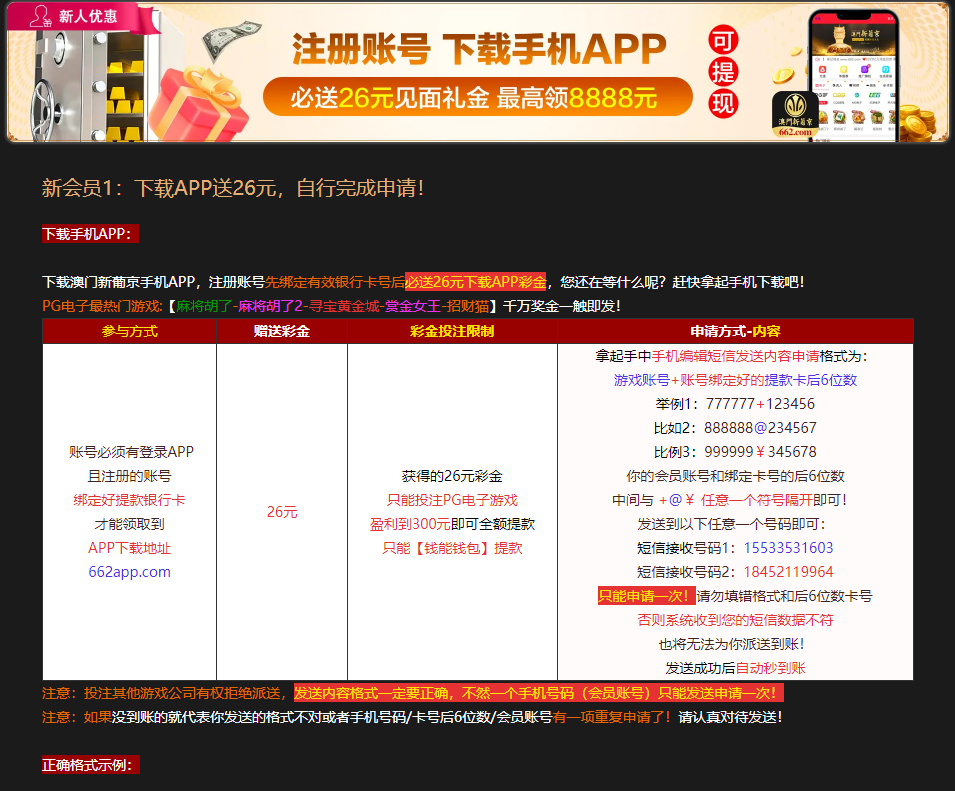
Task: Click the 可 red circle badge
Action: tap(723, 41)
